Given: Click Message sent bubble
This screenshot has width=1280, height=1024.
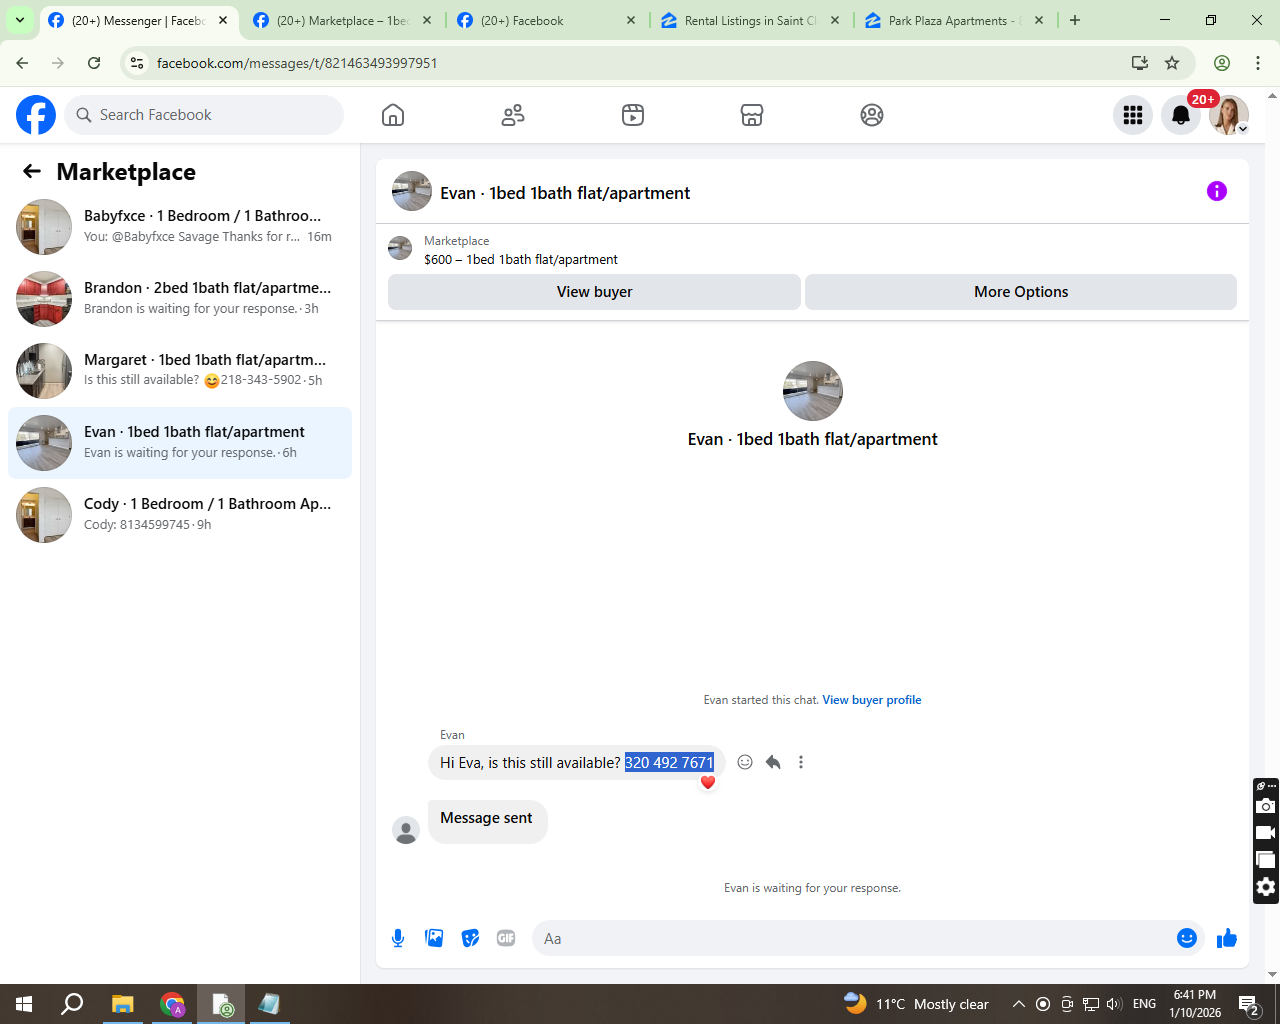Looking at the screenshot, I should click(x=488, y=821).
